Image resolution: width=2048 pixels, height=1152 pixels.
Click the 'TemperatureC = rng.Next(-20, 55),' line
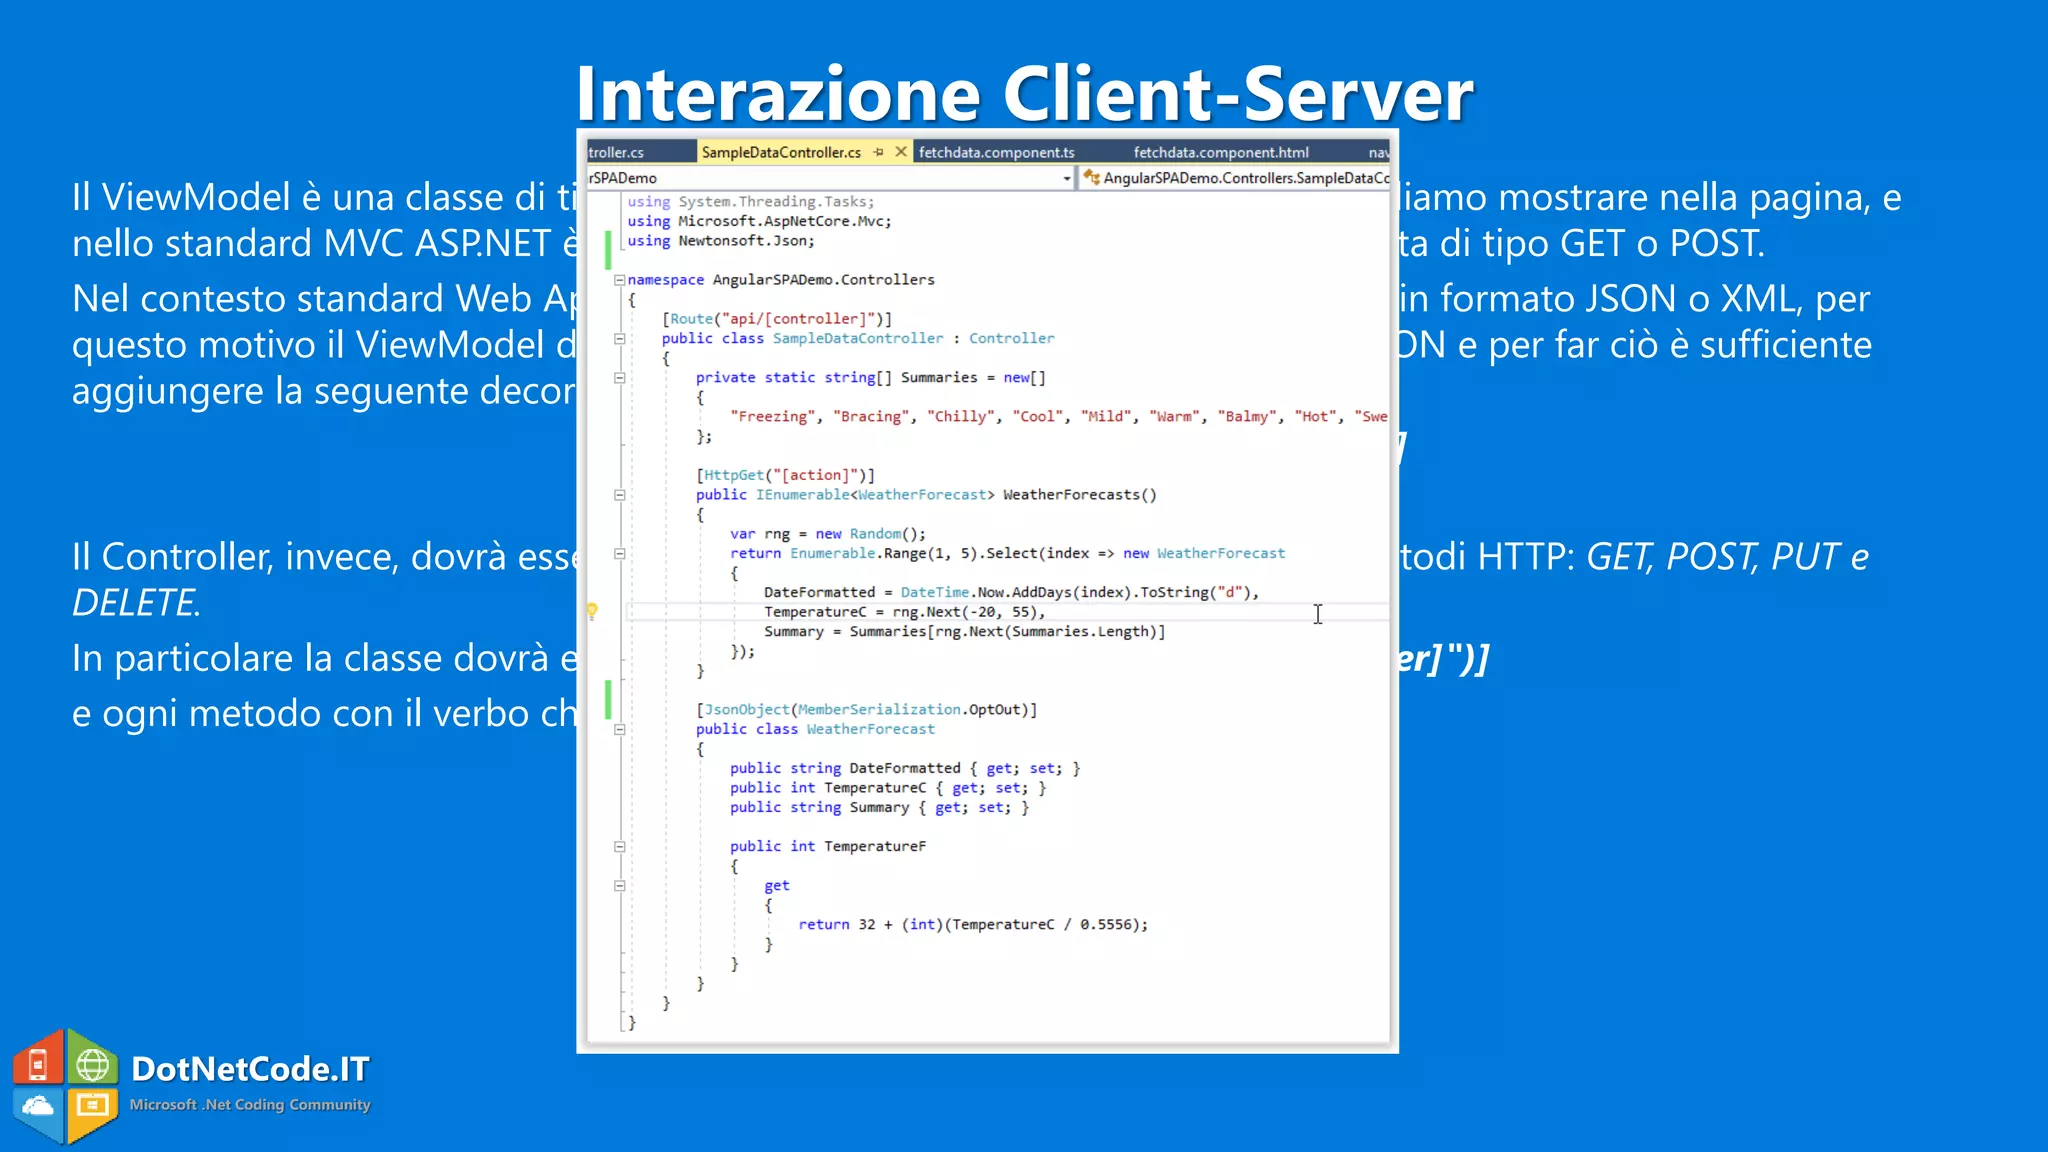point(904,612)
